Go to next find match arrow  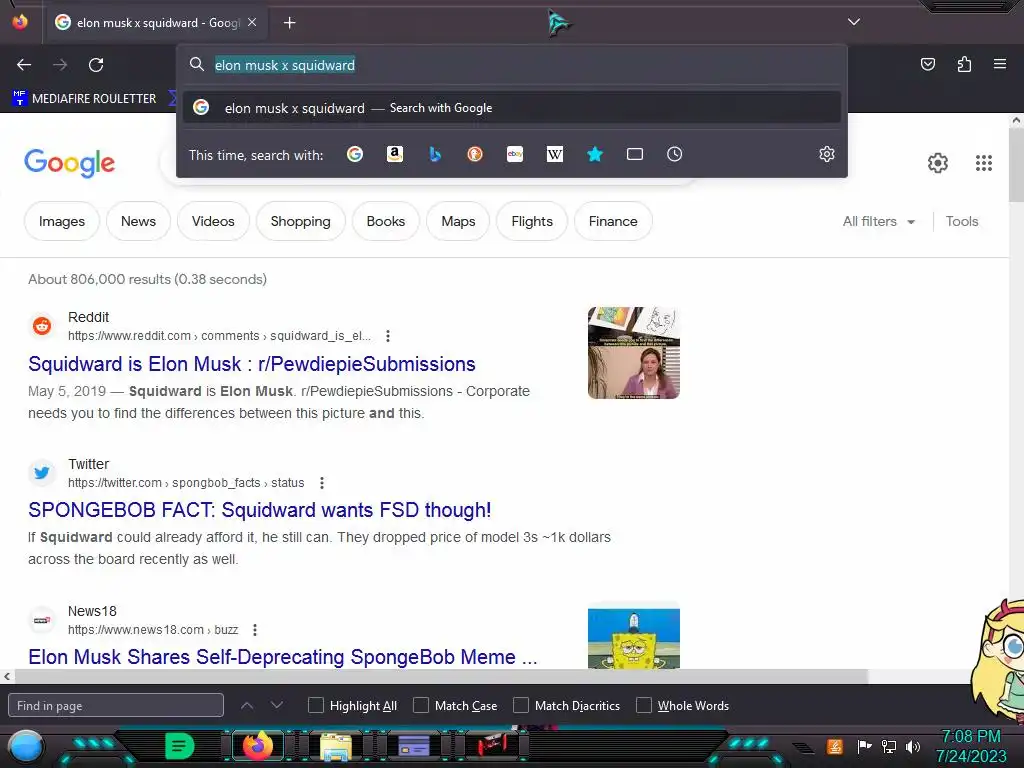tap(277, 705)
